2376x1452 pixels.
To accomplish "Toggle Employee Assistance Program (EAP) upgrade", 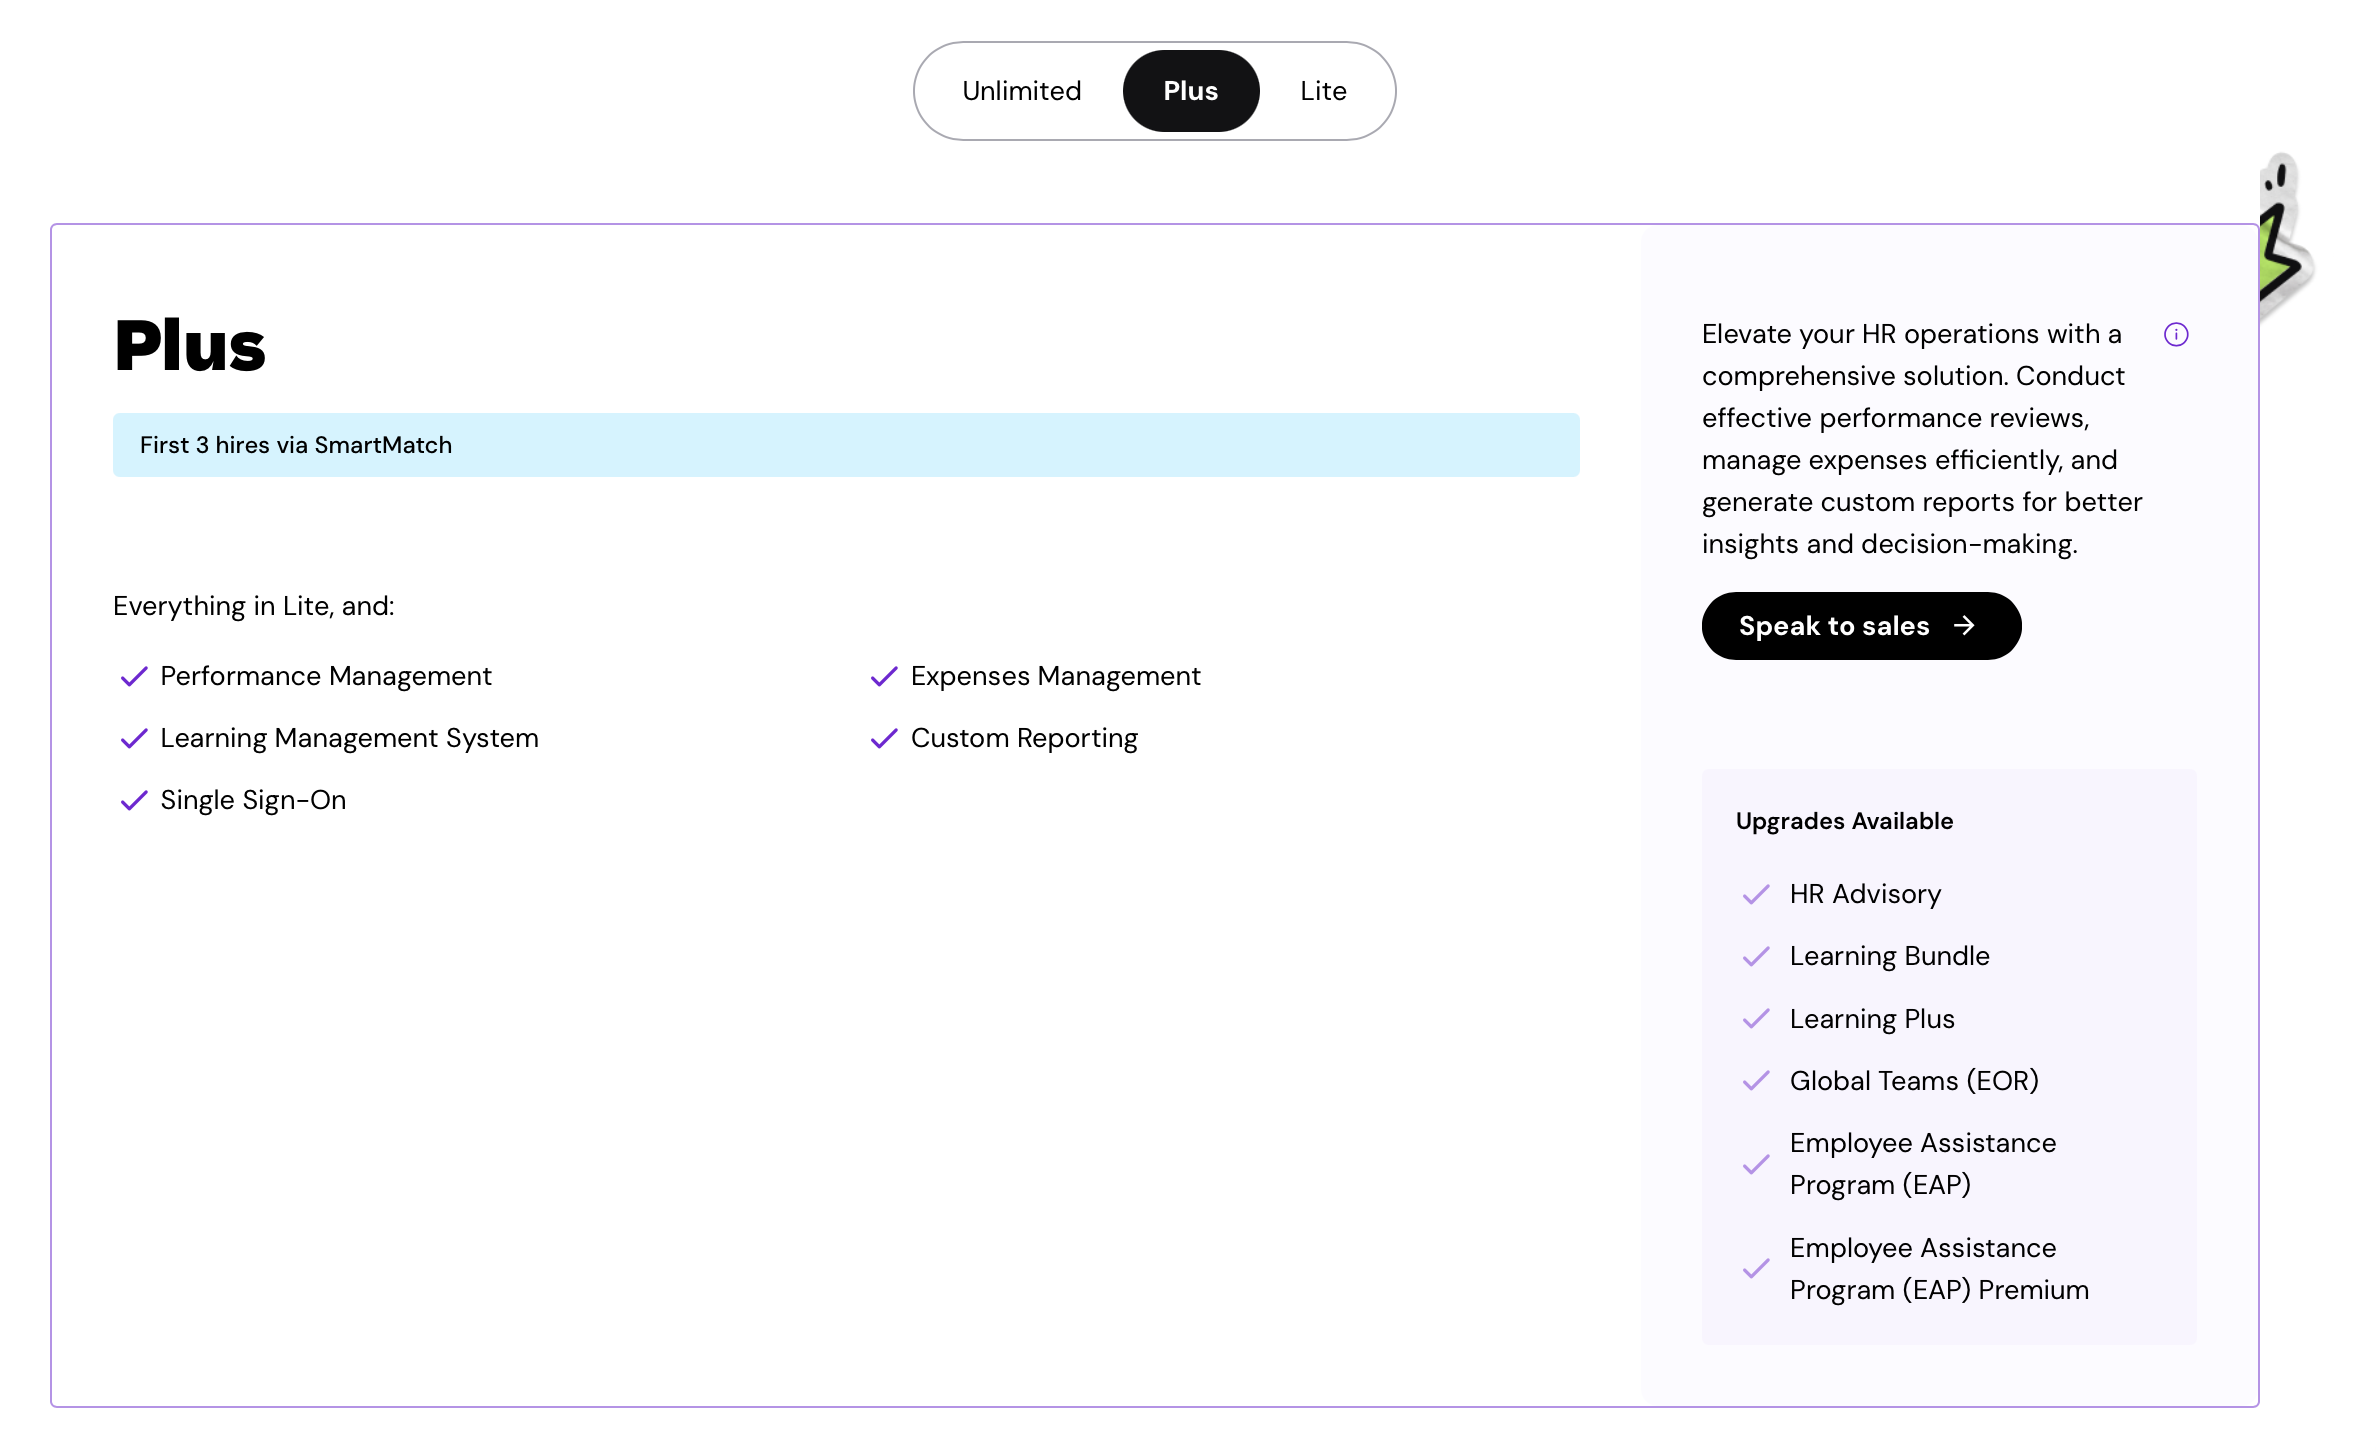I will (1922, 1163).
